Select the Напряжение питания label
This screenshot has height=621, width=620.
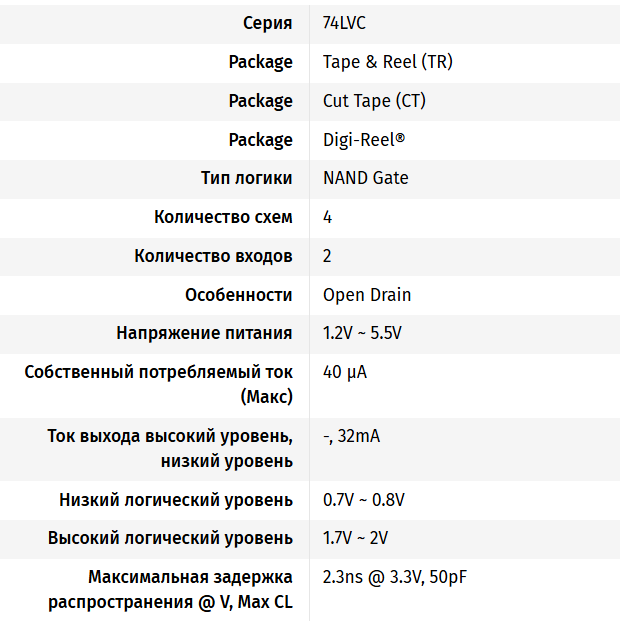[204, 333]
